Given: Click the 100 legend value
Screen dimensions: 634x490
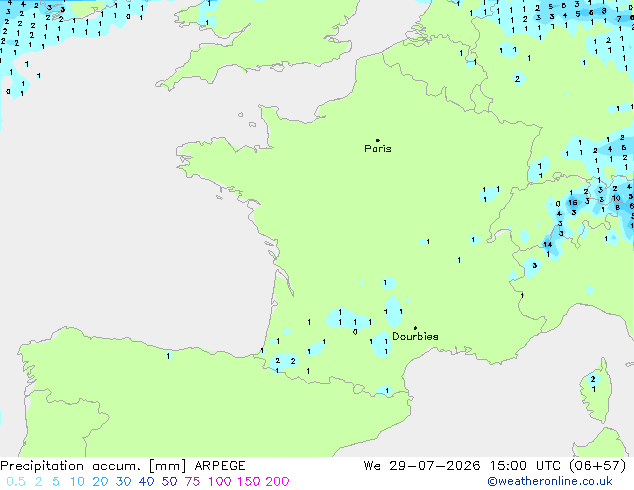Looking at the screenshot, I should tap(220, 482).
